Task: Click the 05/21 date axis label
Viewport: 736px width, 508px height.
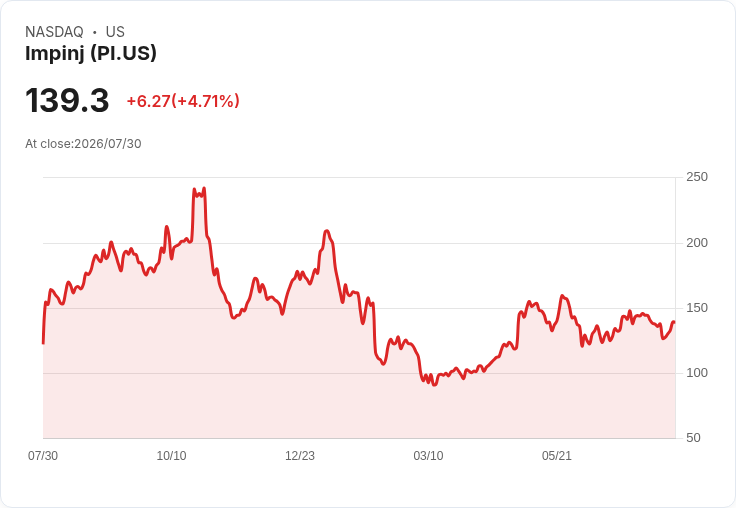Action: (x=557, y=455)
